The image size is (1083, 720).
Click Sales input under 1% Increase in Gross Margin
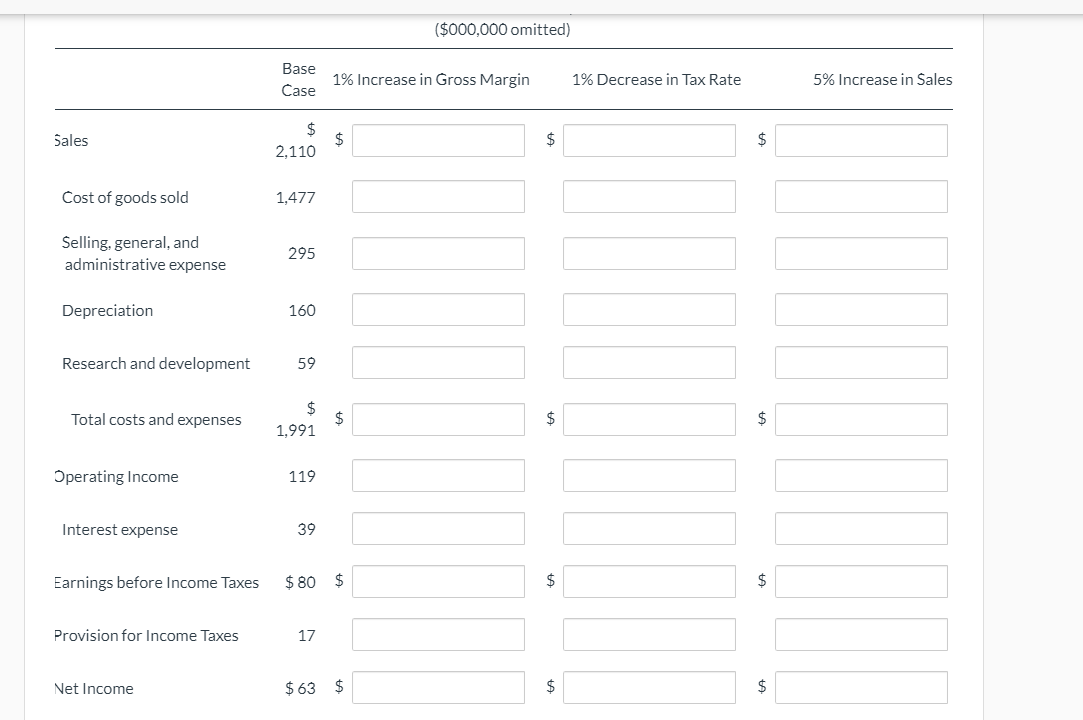click(x=438, y=140)
